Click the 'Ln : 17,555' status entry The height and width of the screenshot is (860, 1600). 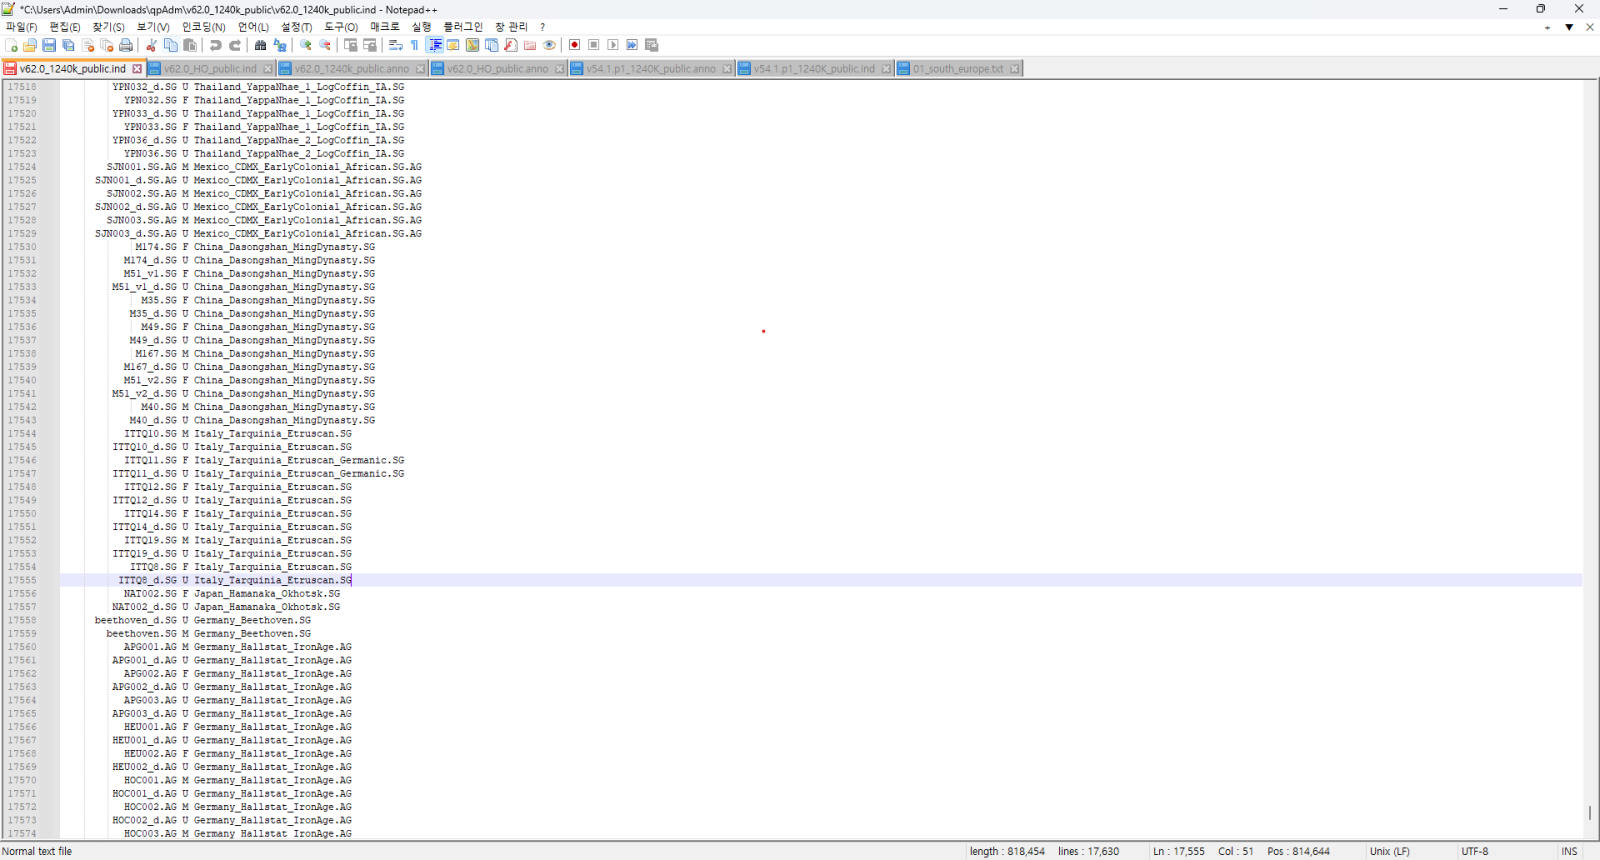pos(1179,852)
